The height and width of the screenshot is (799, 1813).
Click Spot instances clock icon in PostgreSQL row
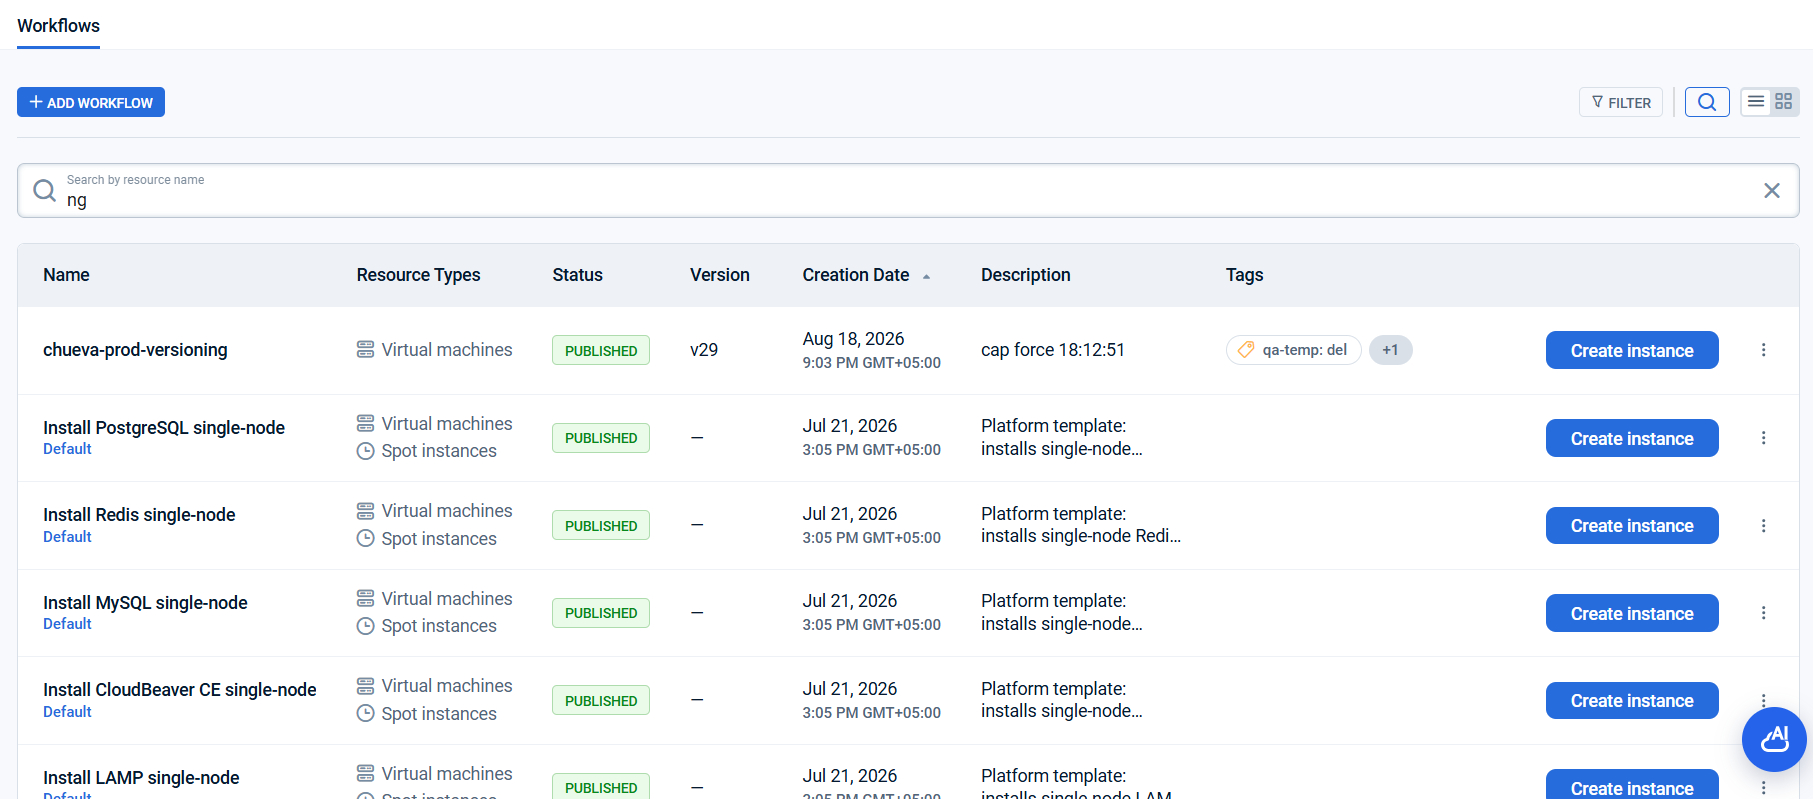[x=366, y=451]
